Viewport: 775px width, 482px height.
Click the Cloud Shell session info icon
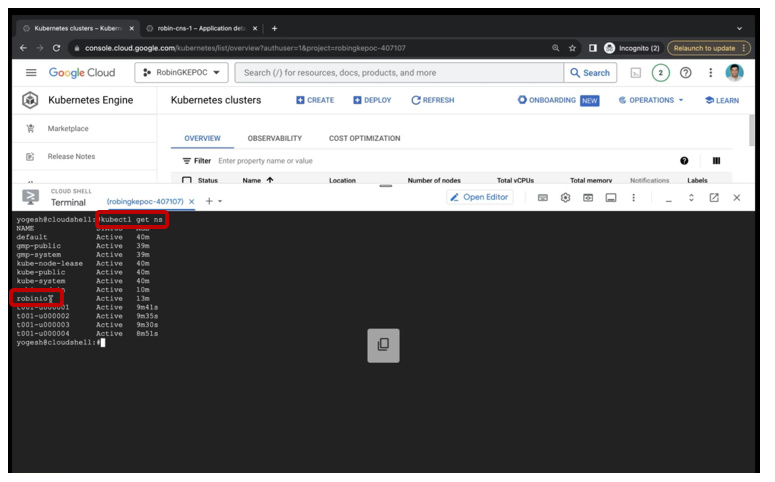(611, 198)
